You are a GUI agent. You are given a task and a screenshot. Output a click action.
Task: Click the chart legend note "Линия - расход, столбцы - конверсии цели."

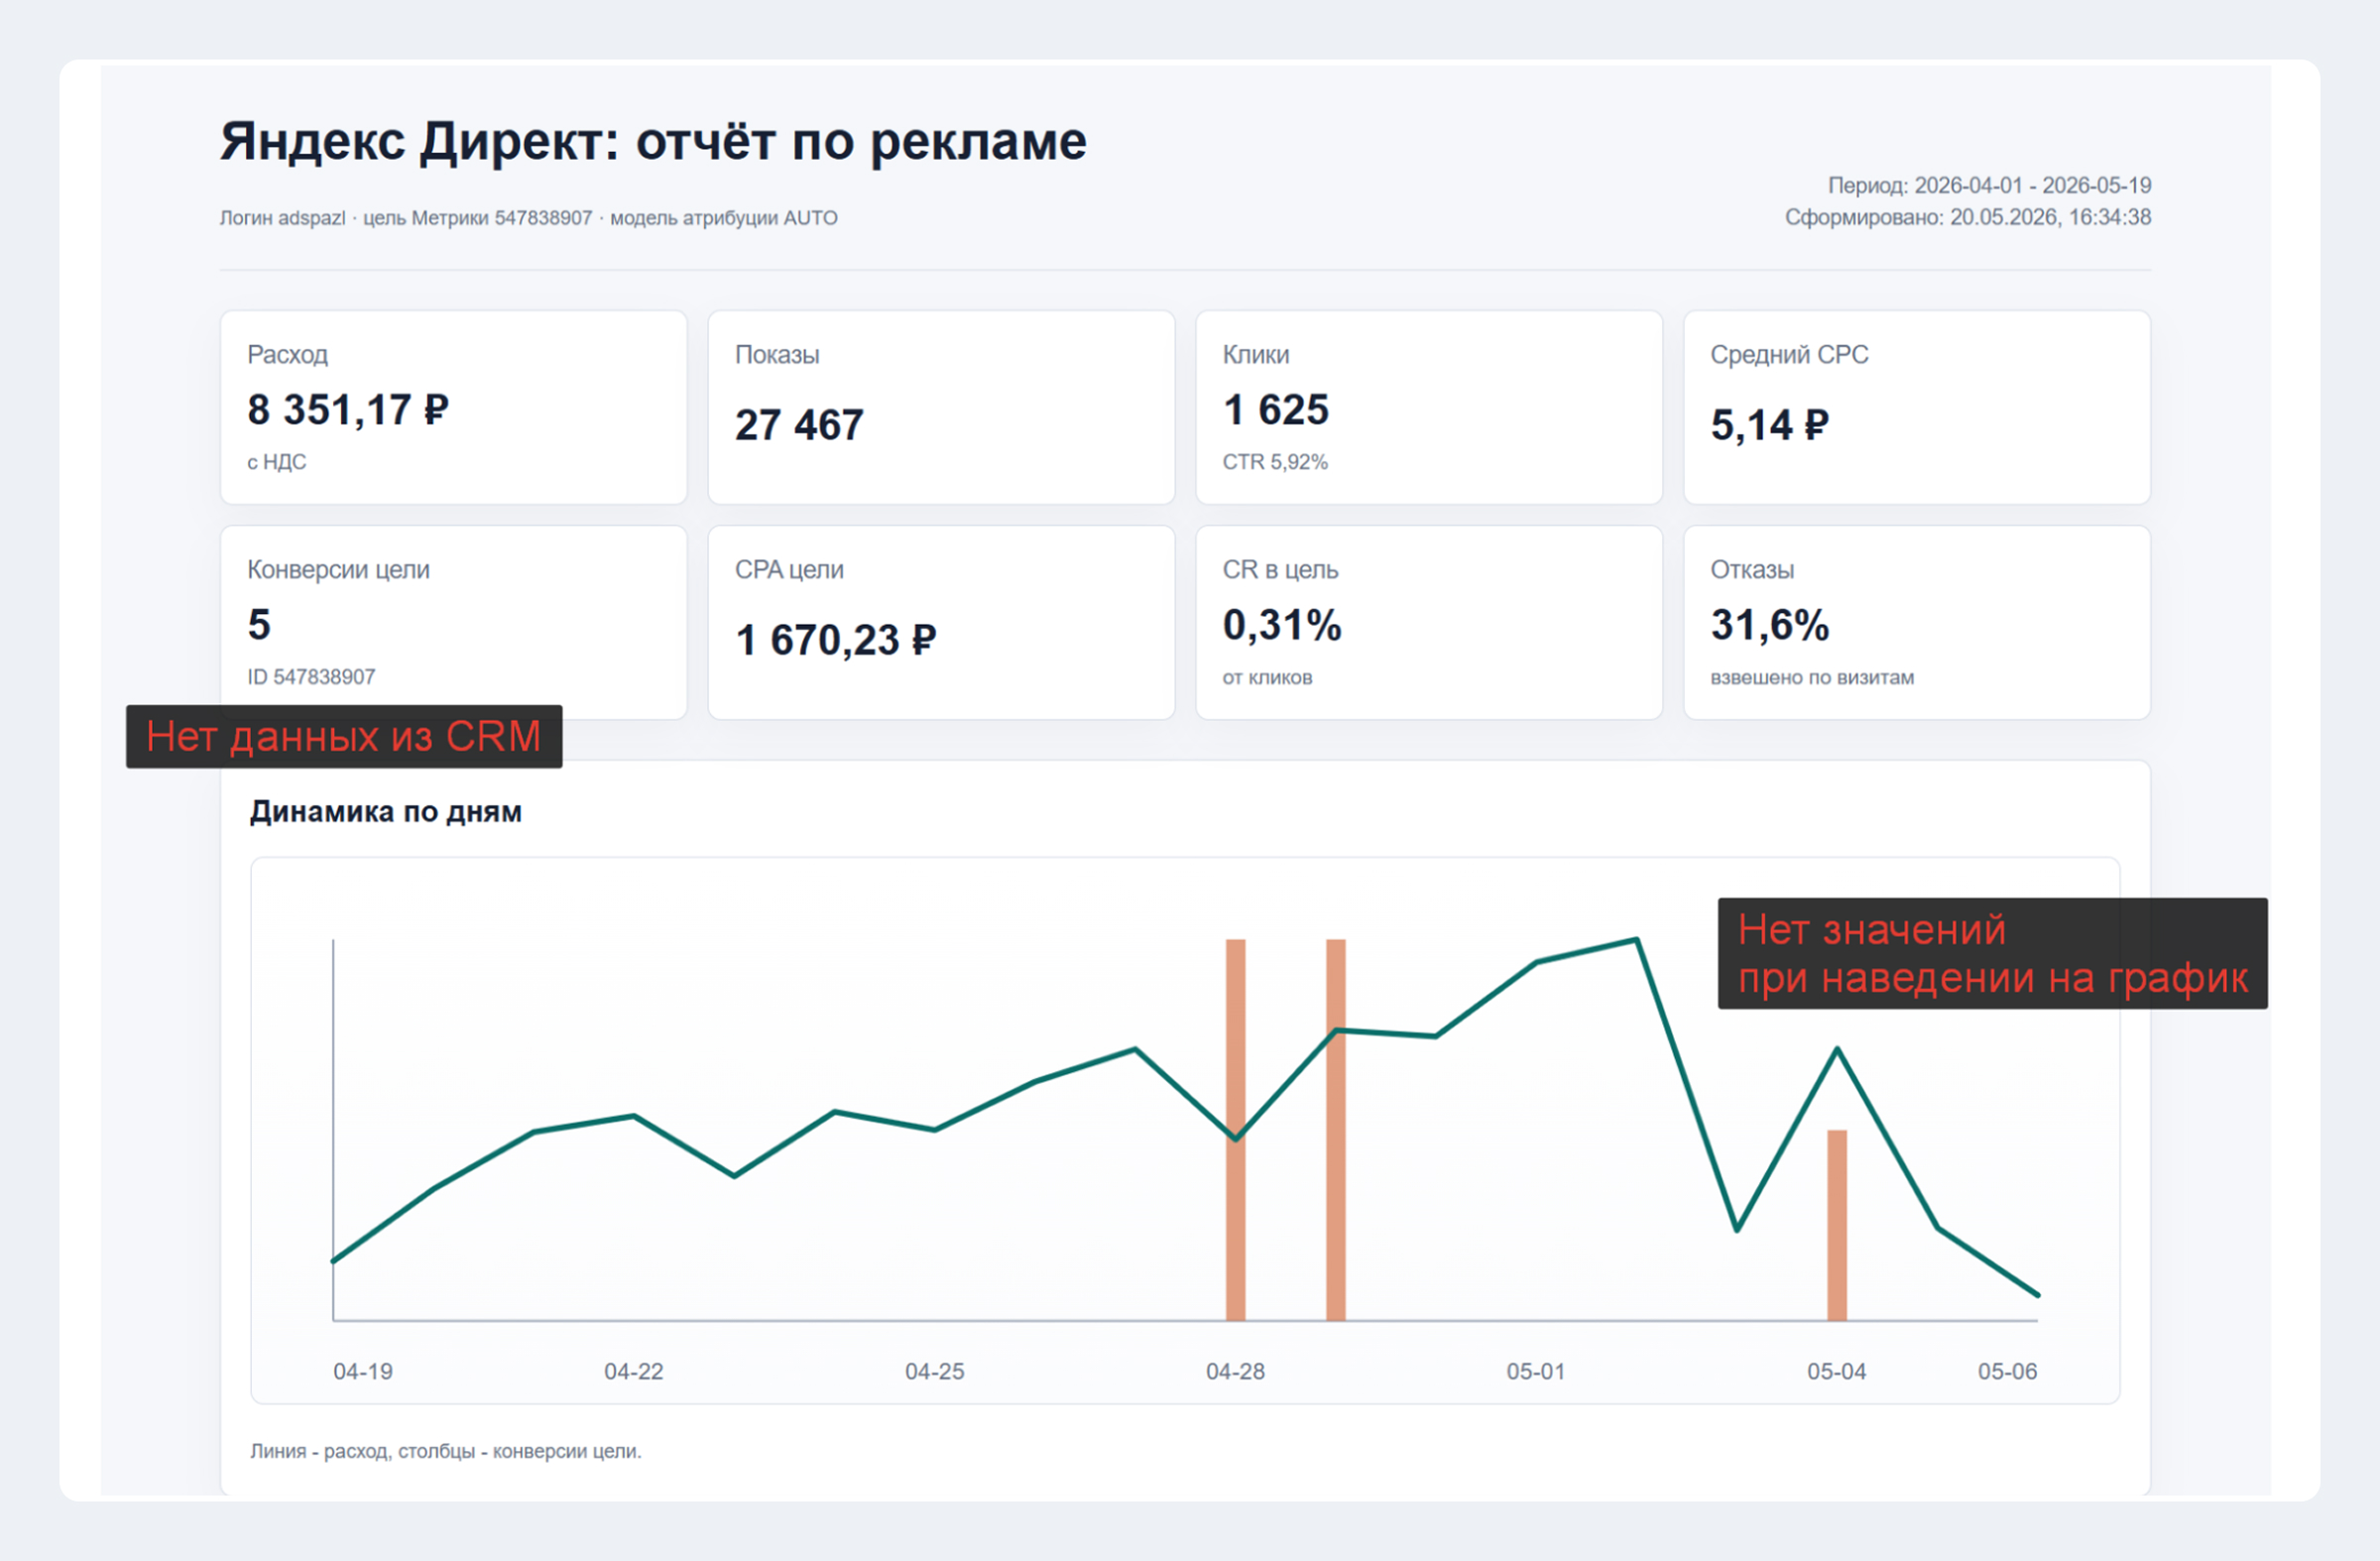click(x=446, y=1451)
